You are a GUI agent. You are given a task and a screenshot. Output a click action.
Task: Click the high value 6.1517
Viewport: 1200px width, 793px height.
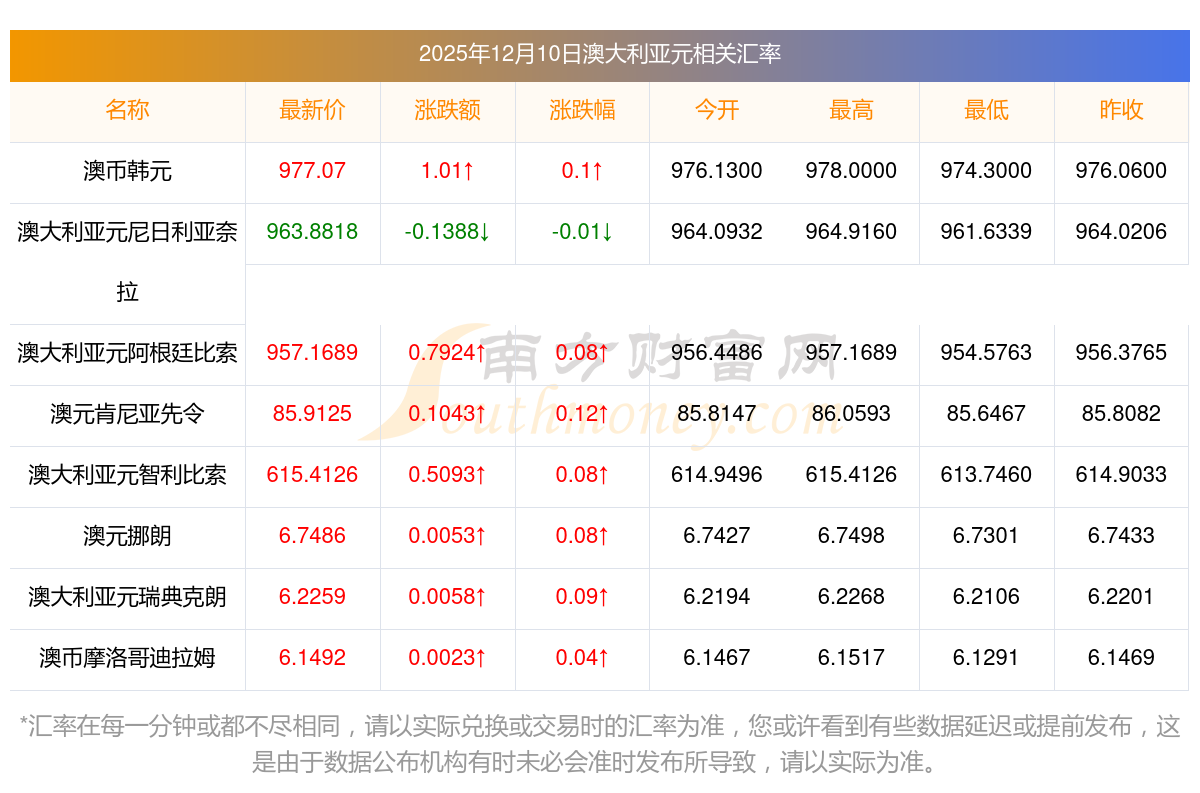pyautogui.click(x=851, y=658)
